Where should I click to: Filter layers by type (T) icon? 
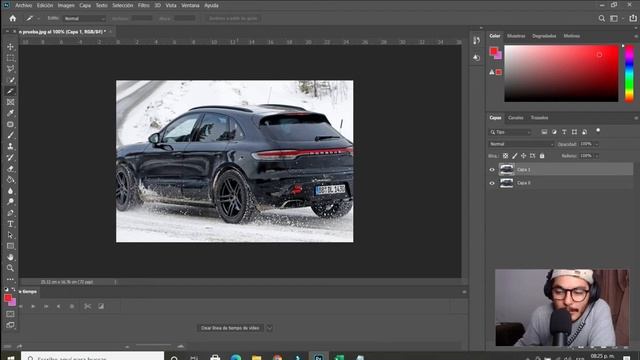[x=564, y=132]
